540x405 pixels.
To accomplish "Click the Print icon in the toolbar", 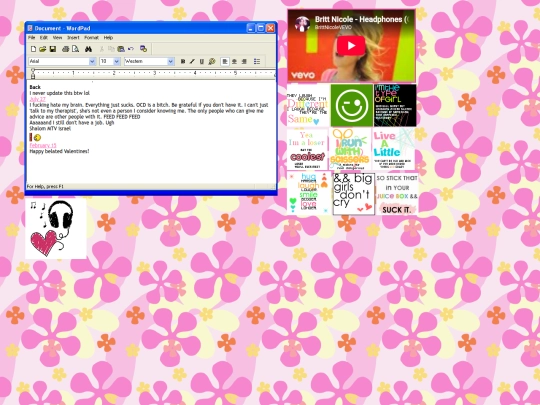I will tap(65, 49).
